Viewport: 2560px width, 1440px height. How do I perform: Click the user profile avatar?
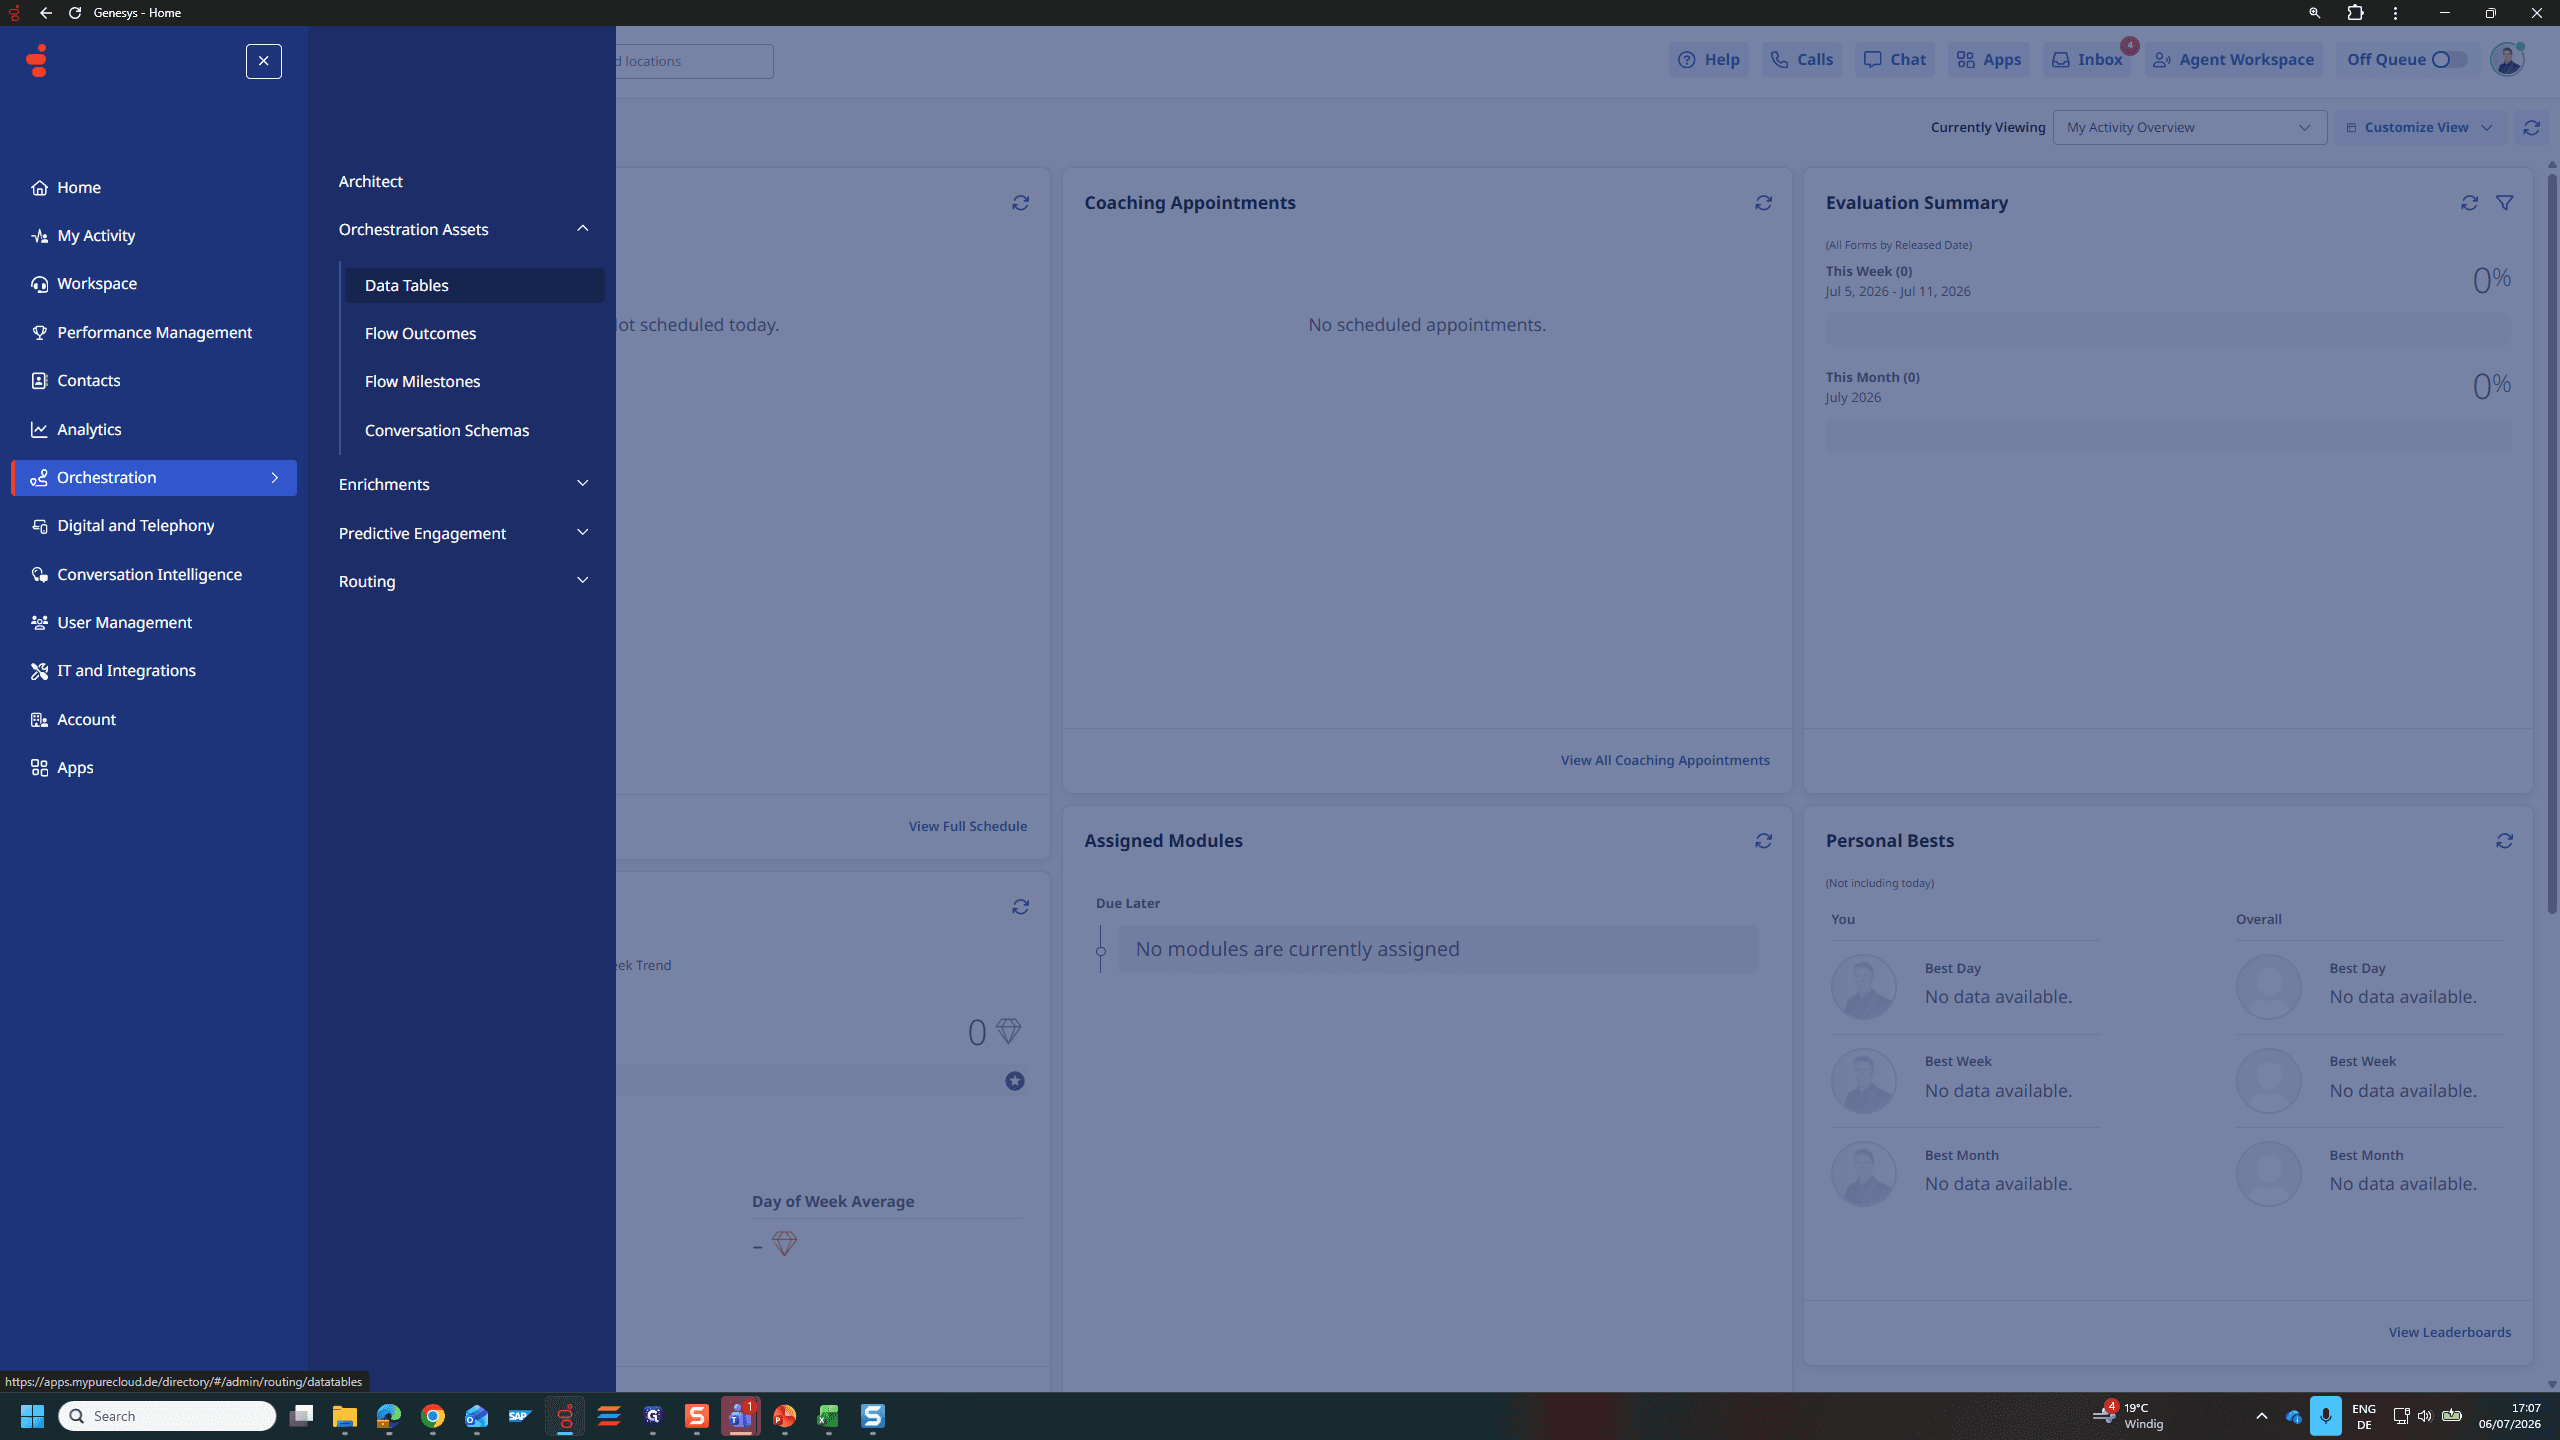(x=2506, y=60)
